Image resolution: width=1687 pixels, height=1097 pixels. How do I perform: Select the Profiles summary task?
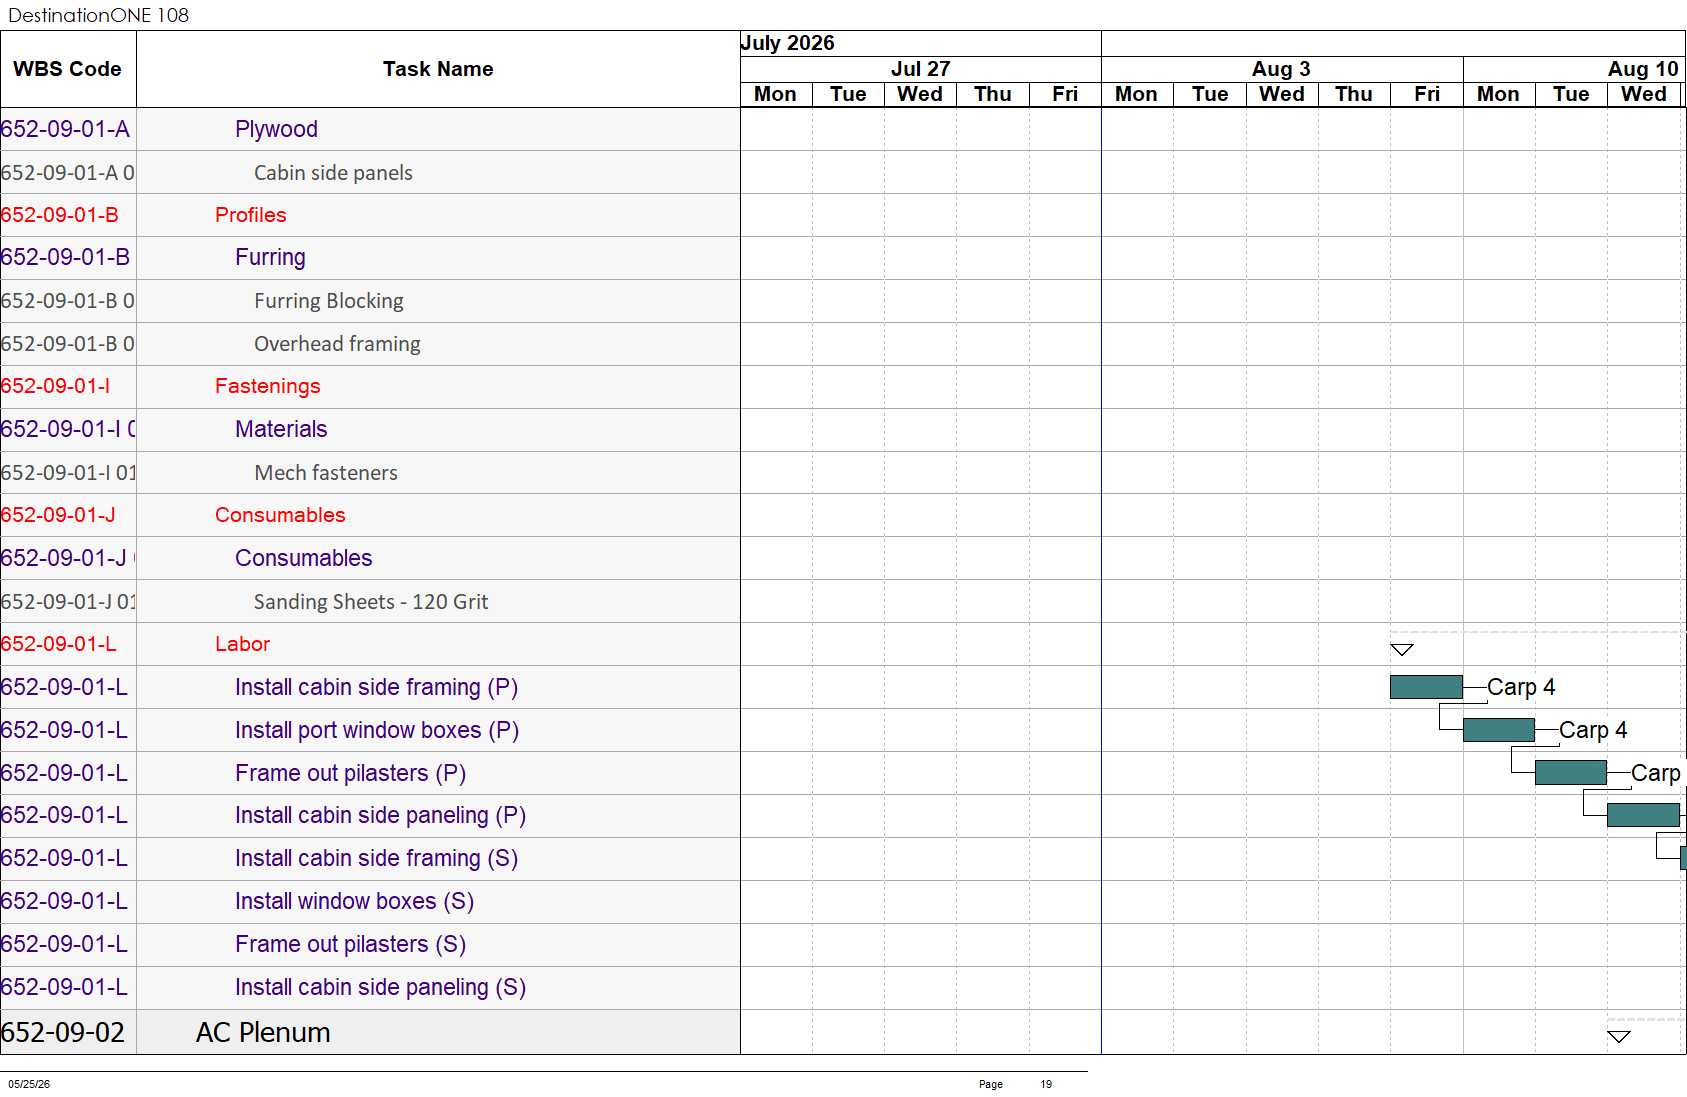tap(250, 215)
